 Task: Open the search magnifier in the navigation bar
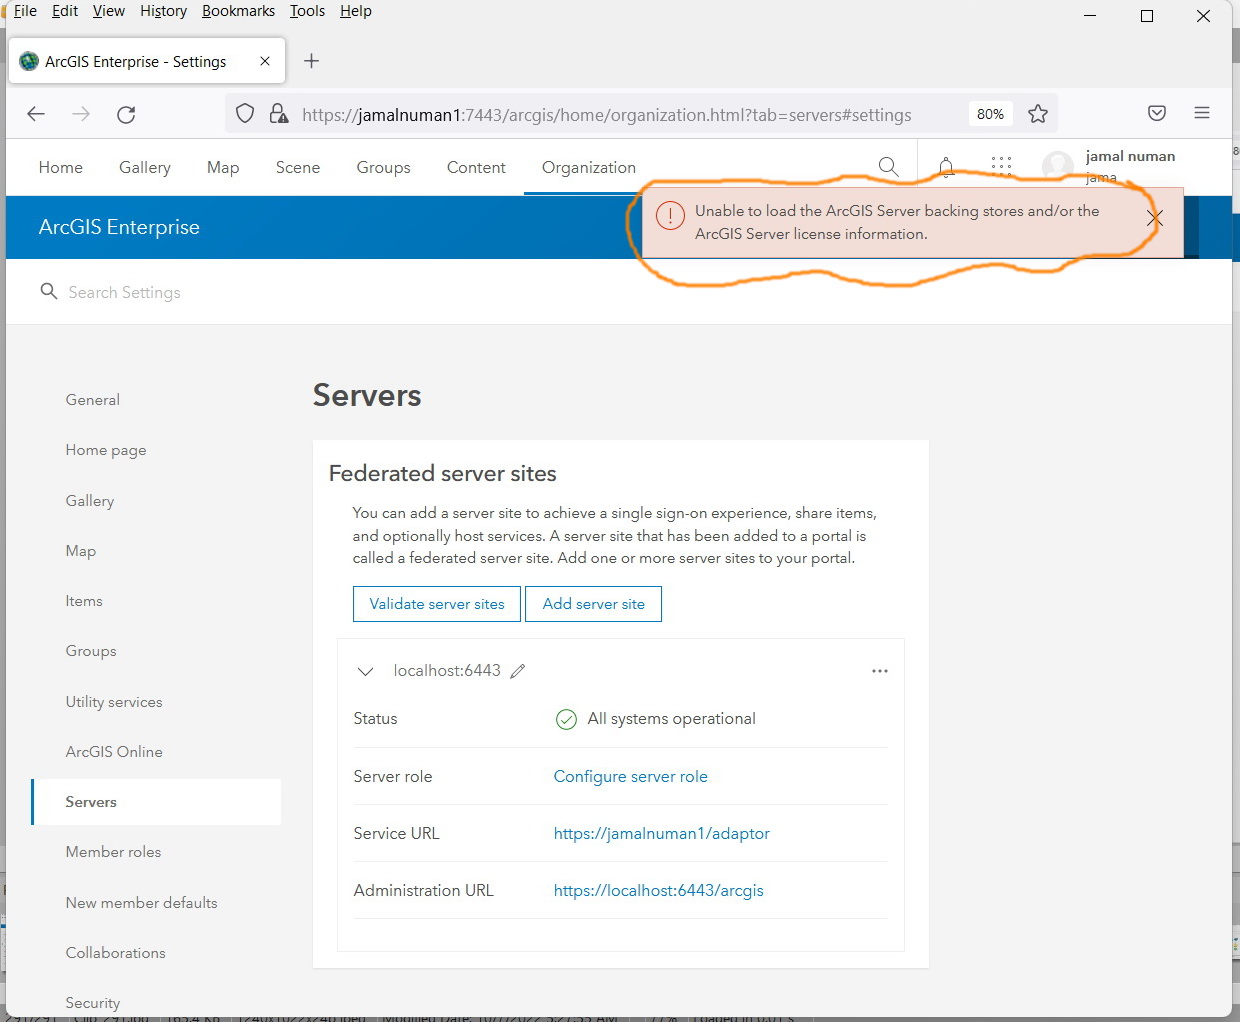point(888,166)
